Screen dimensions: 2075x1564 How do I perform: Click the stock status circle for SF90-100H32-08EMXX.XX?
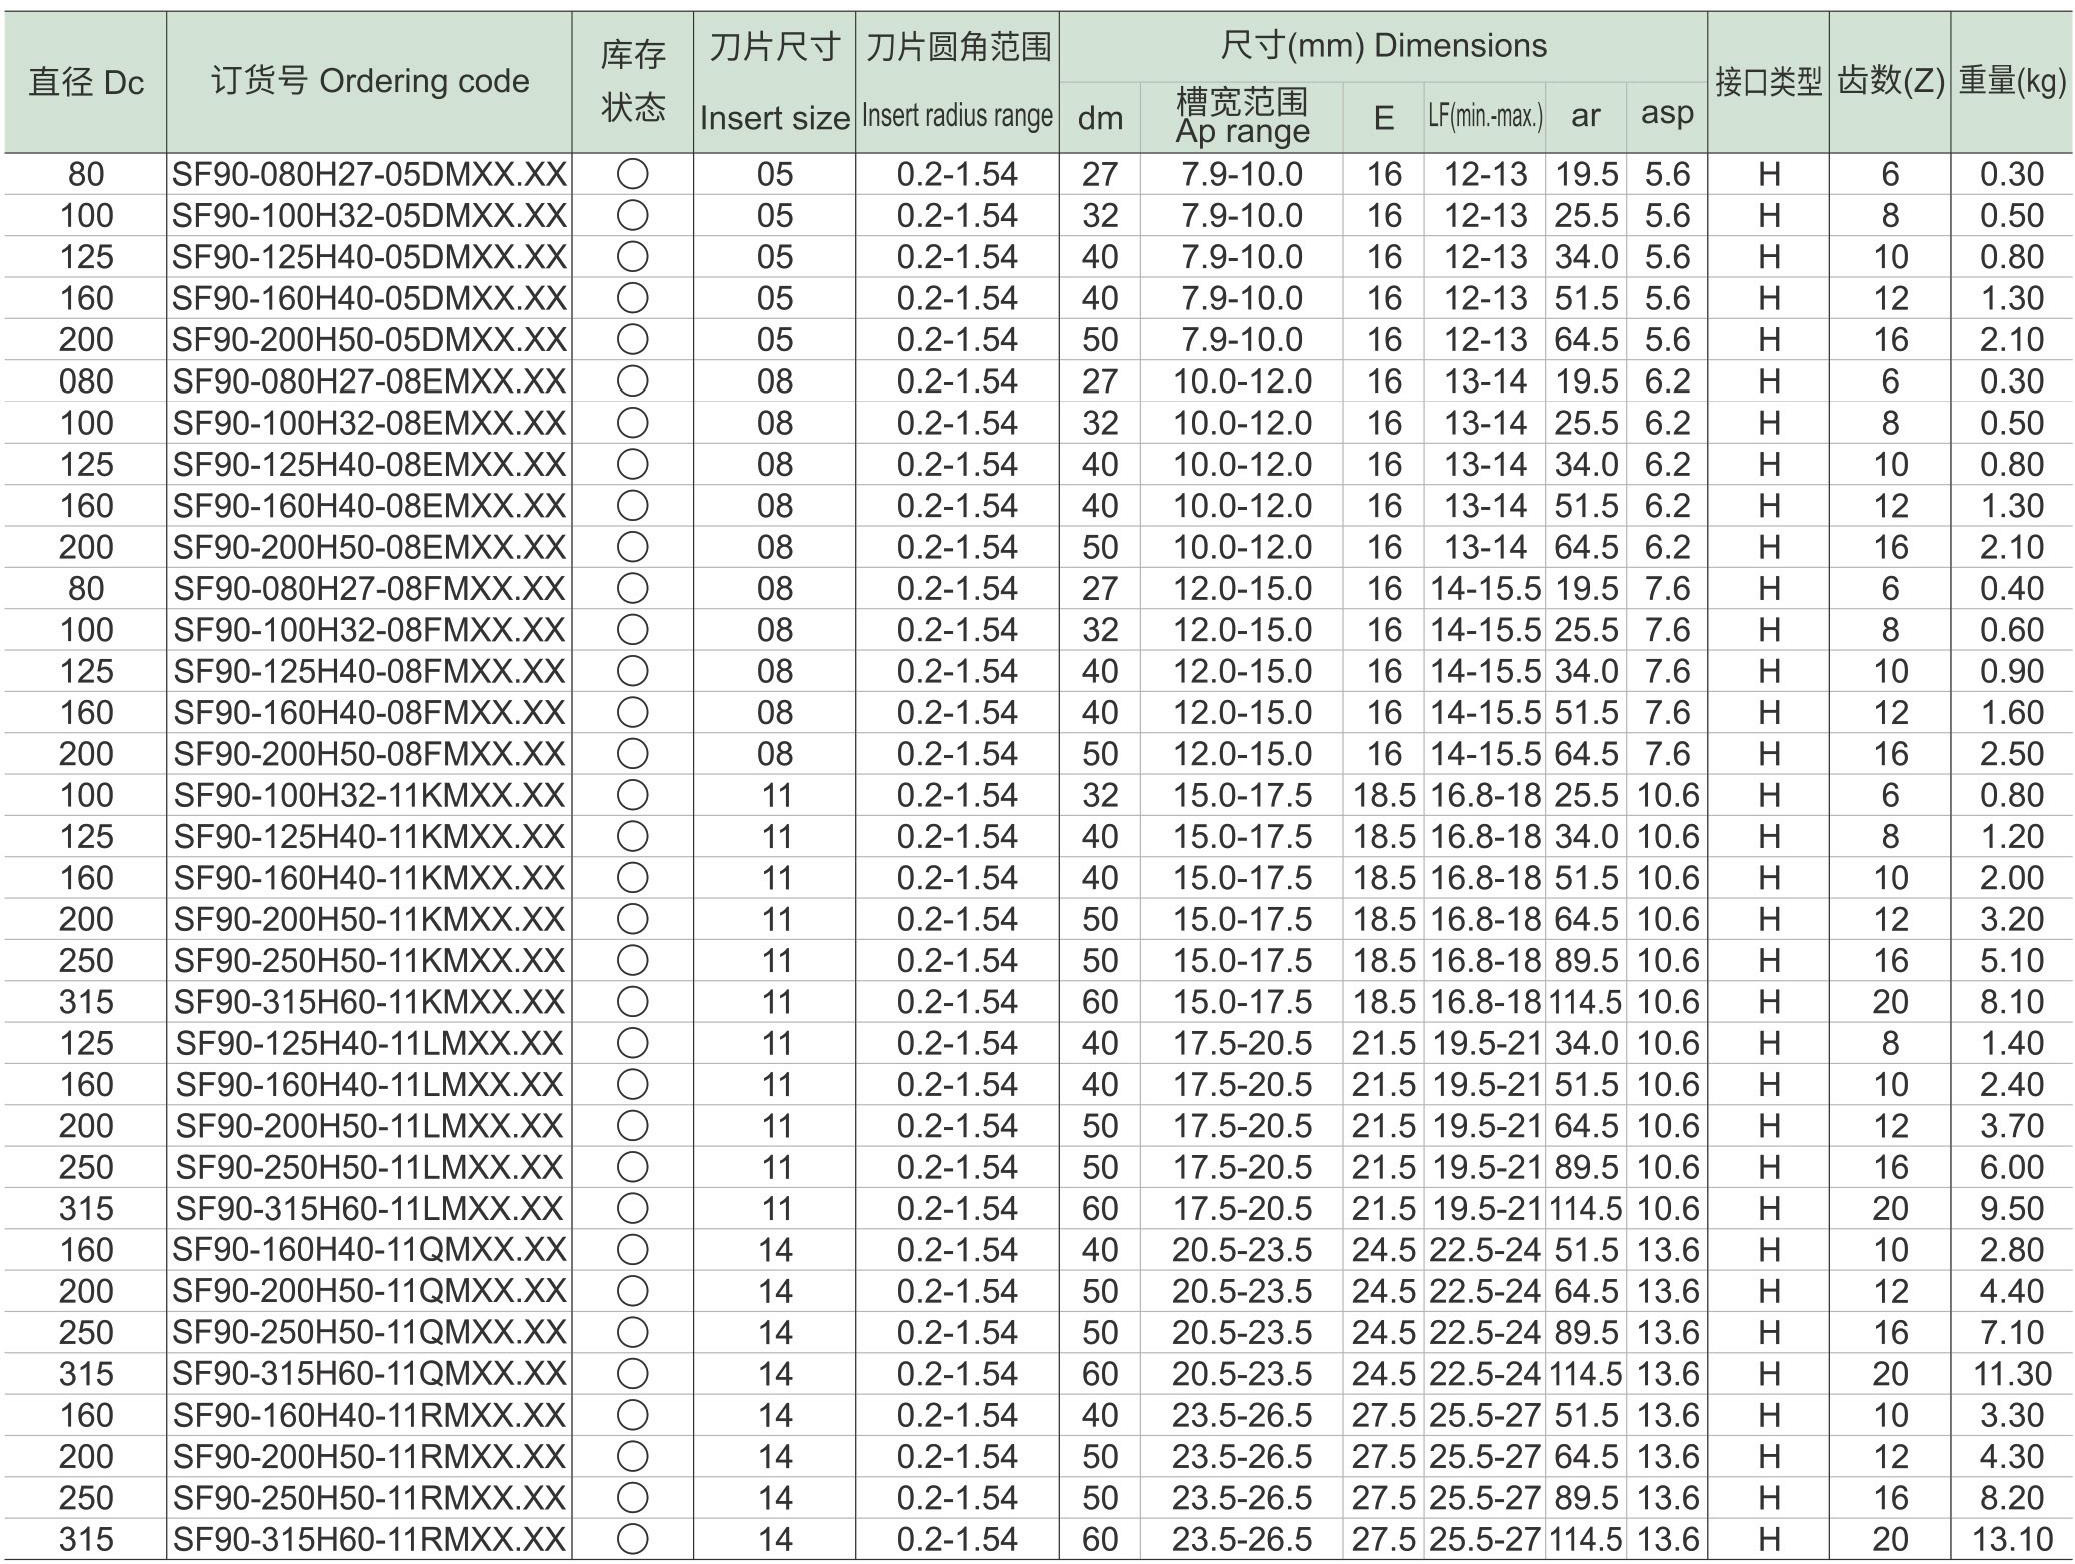pyautogui.click(x=632, y=423)
